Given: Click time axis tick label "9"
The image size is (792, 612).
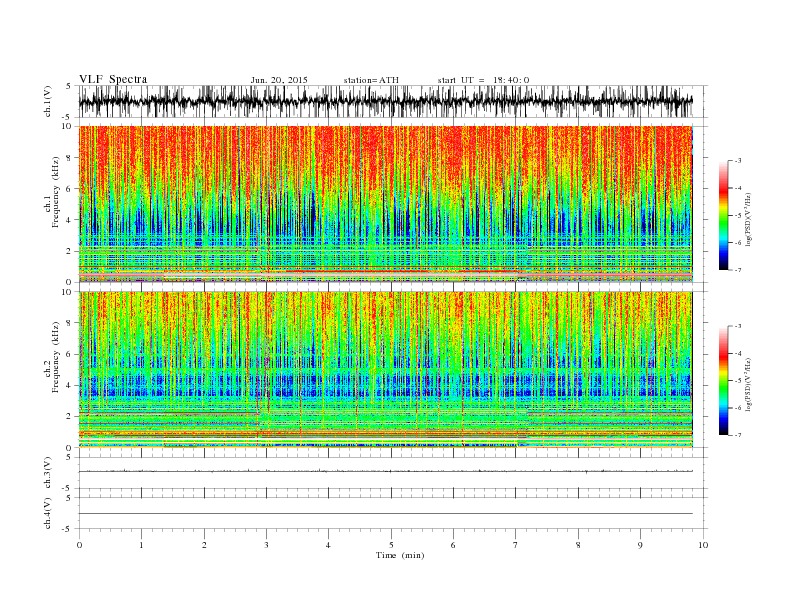Looking at the screenshot, I should pos(640,545).
